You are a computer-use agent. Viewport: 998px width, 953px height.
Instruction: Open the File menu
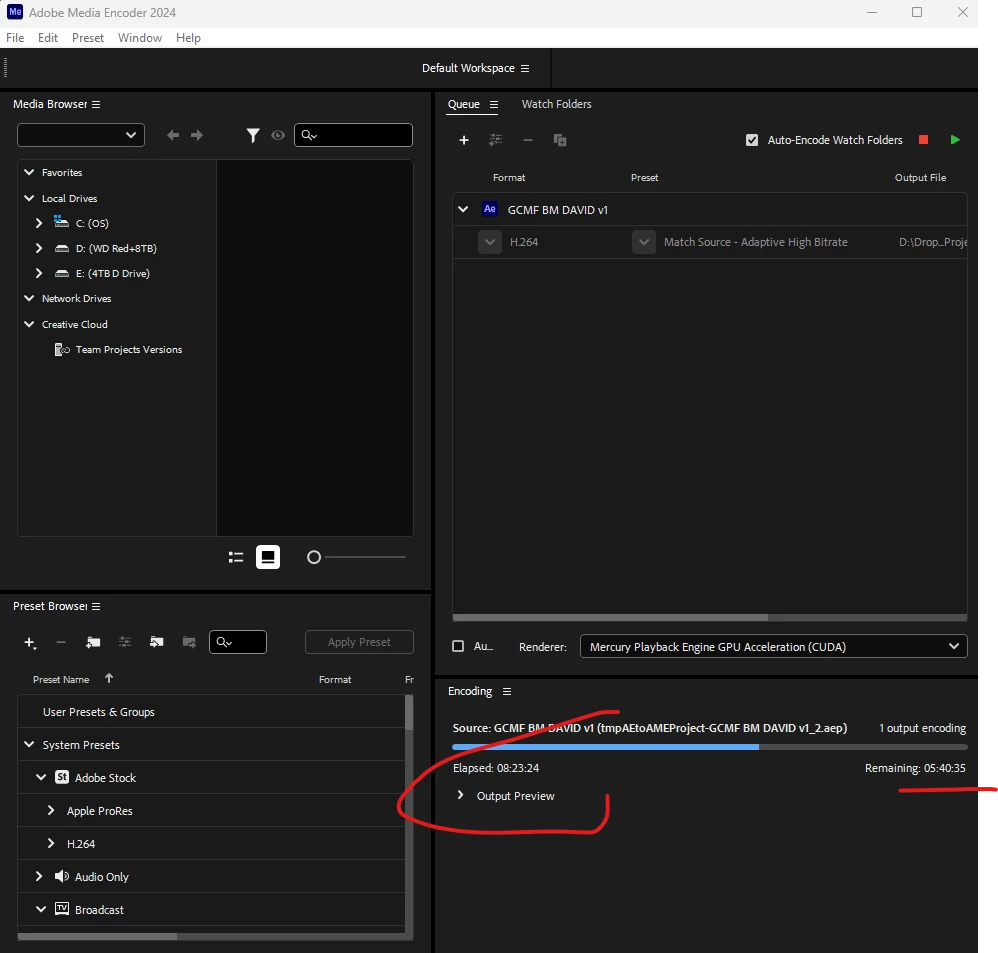pos(15,38)
